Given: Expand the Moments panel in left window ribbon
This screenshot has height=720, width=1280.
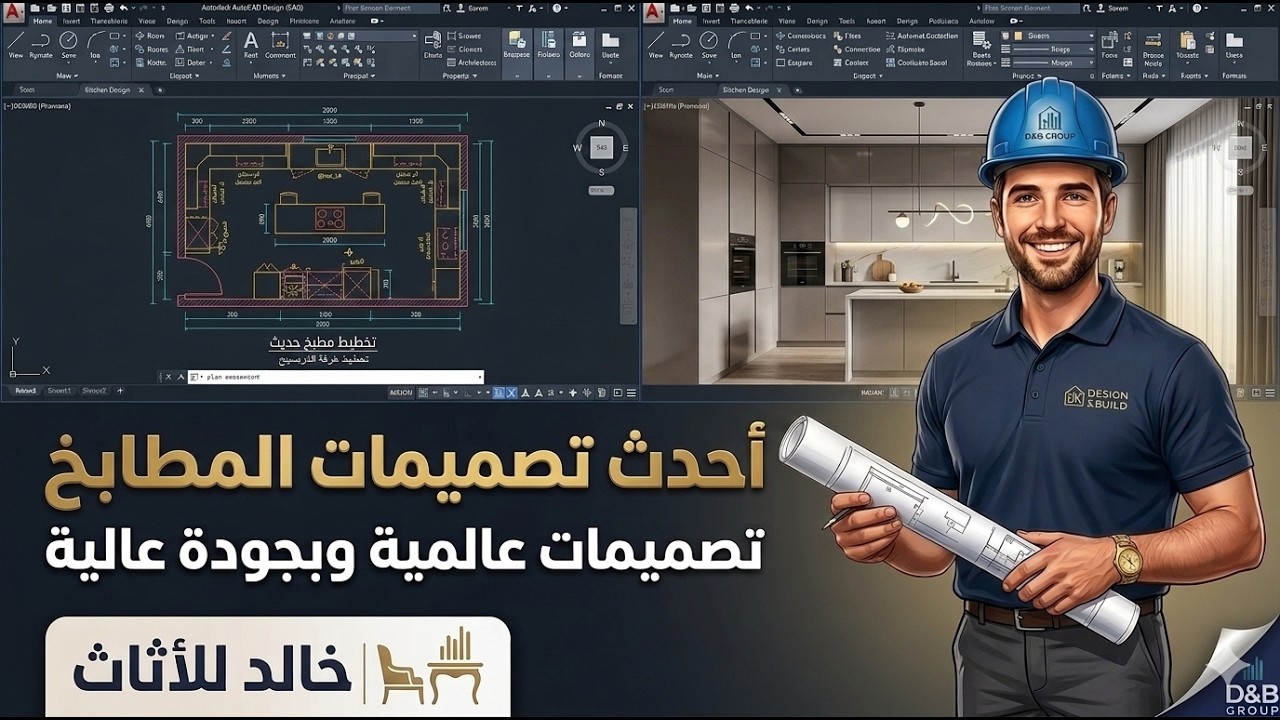Looking at the screenshot, I should pos(269,76).
